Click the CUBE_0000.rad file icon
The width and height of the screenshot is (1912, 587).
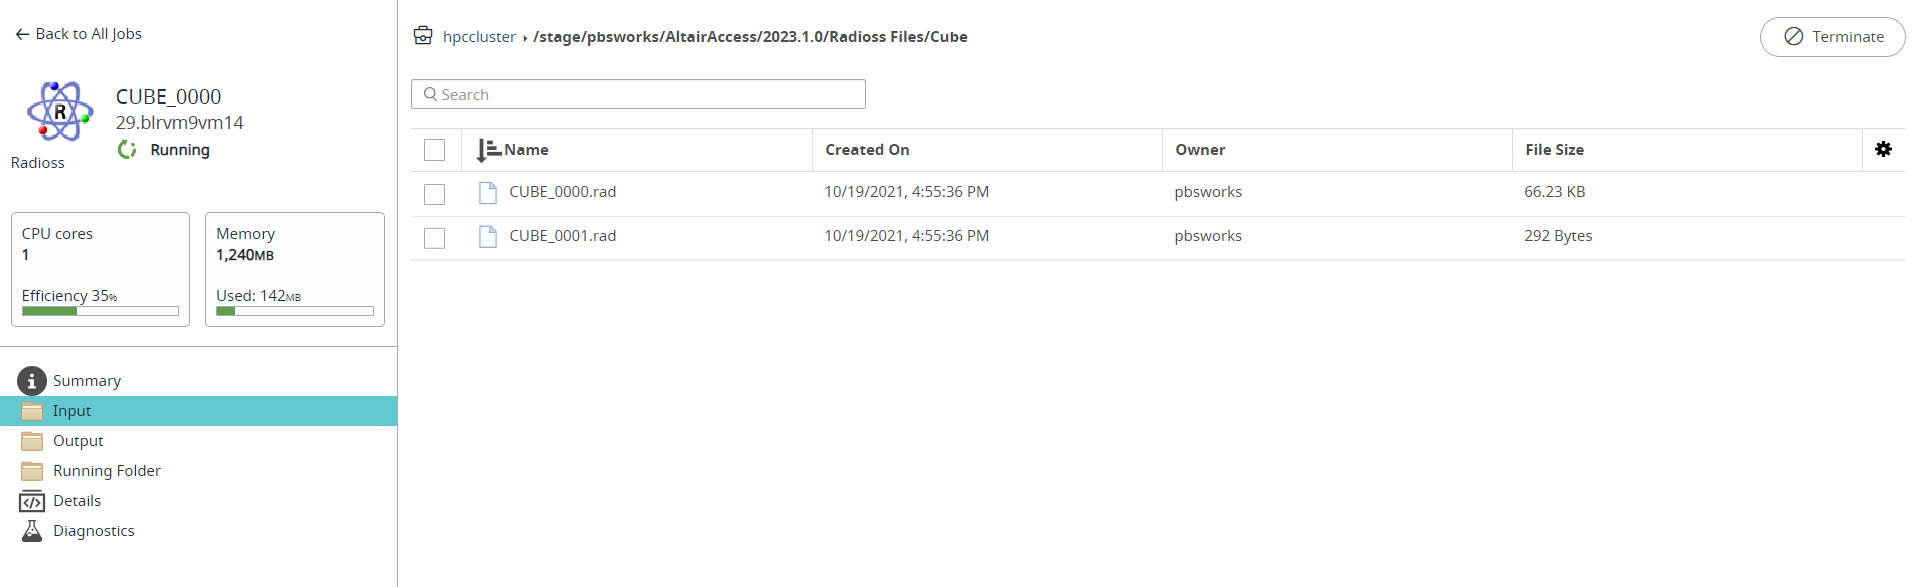coord(488,192)
